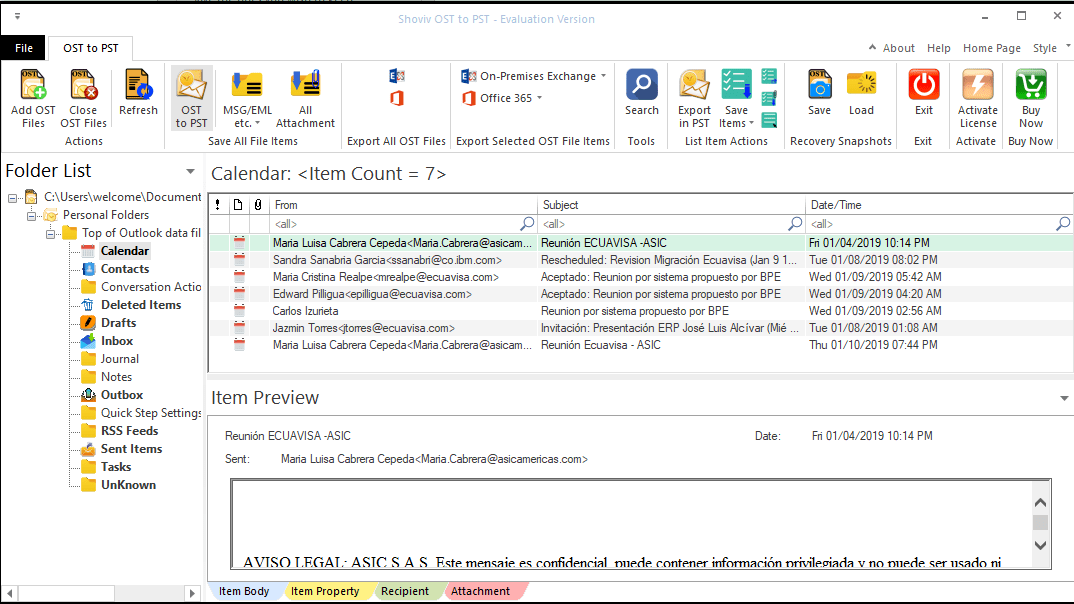This screenshot has width=1074, height=604.
Task: Click the Refresh icon in Actions group
Action: point(138,90)
